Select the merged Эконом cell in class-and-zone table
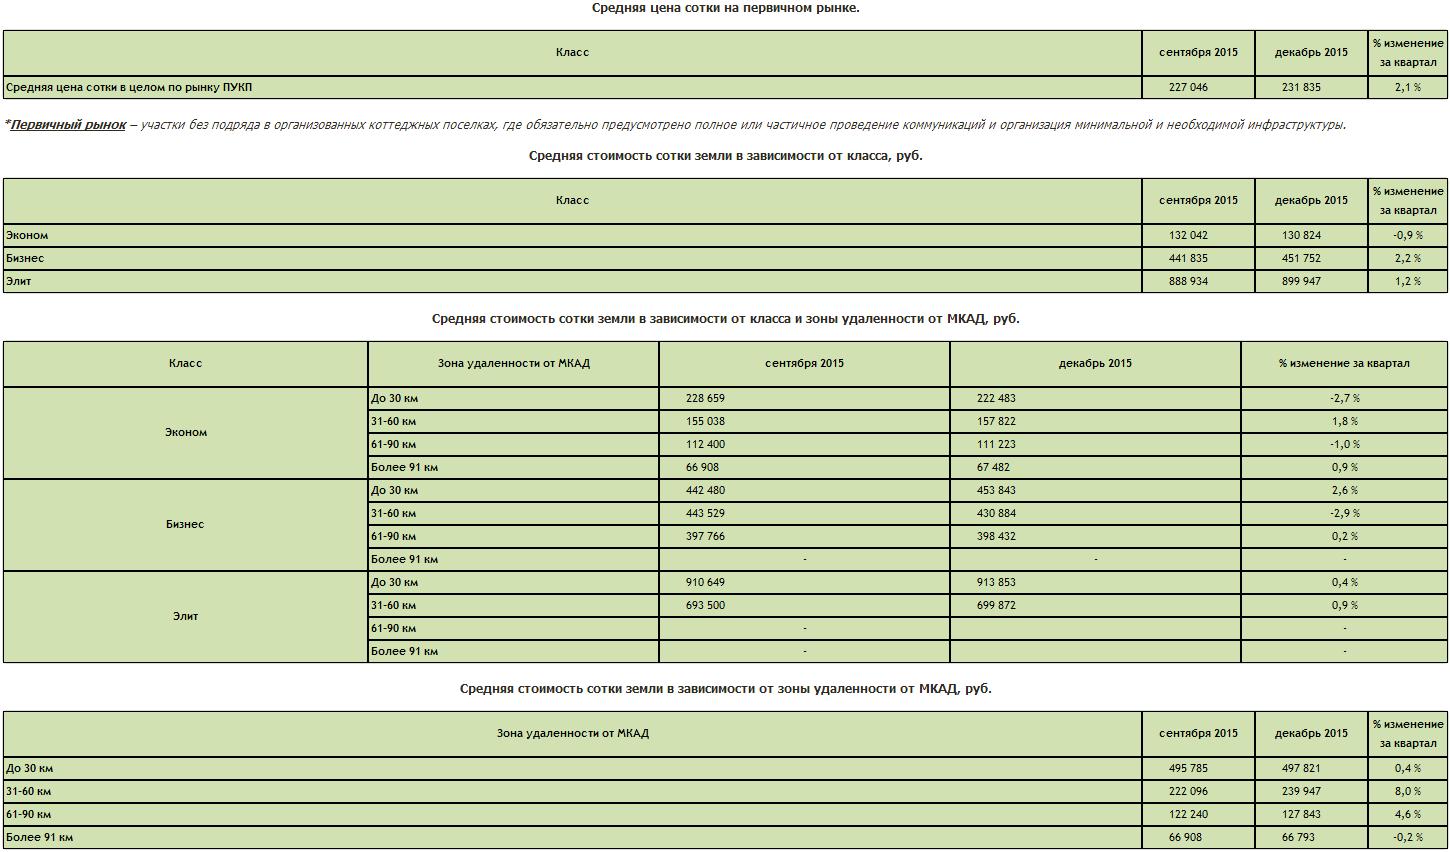This screenshot has height=852, width=1450. [186, 433]
